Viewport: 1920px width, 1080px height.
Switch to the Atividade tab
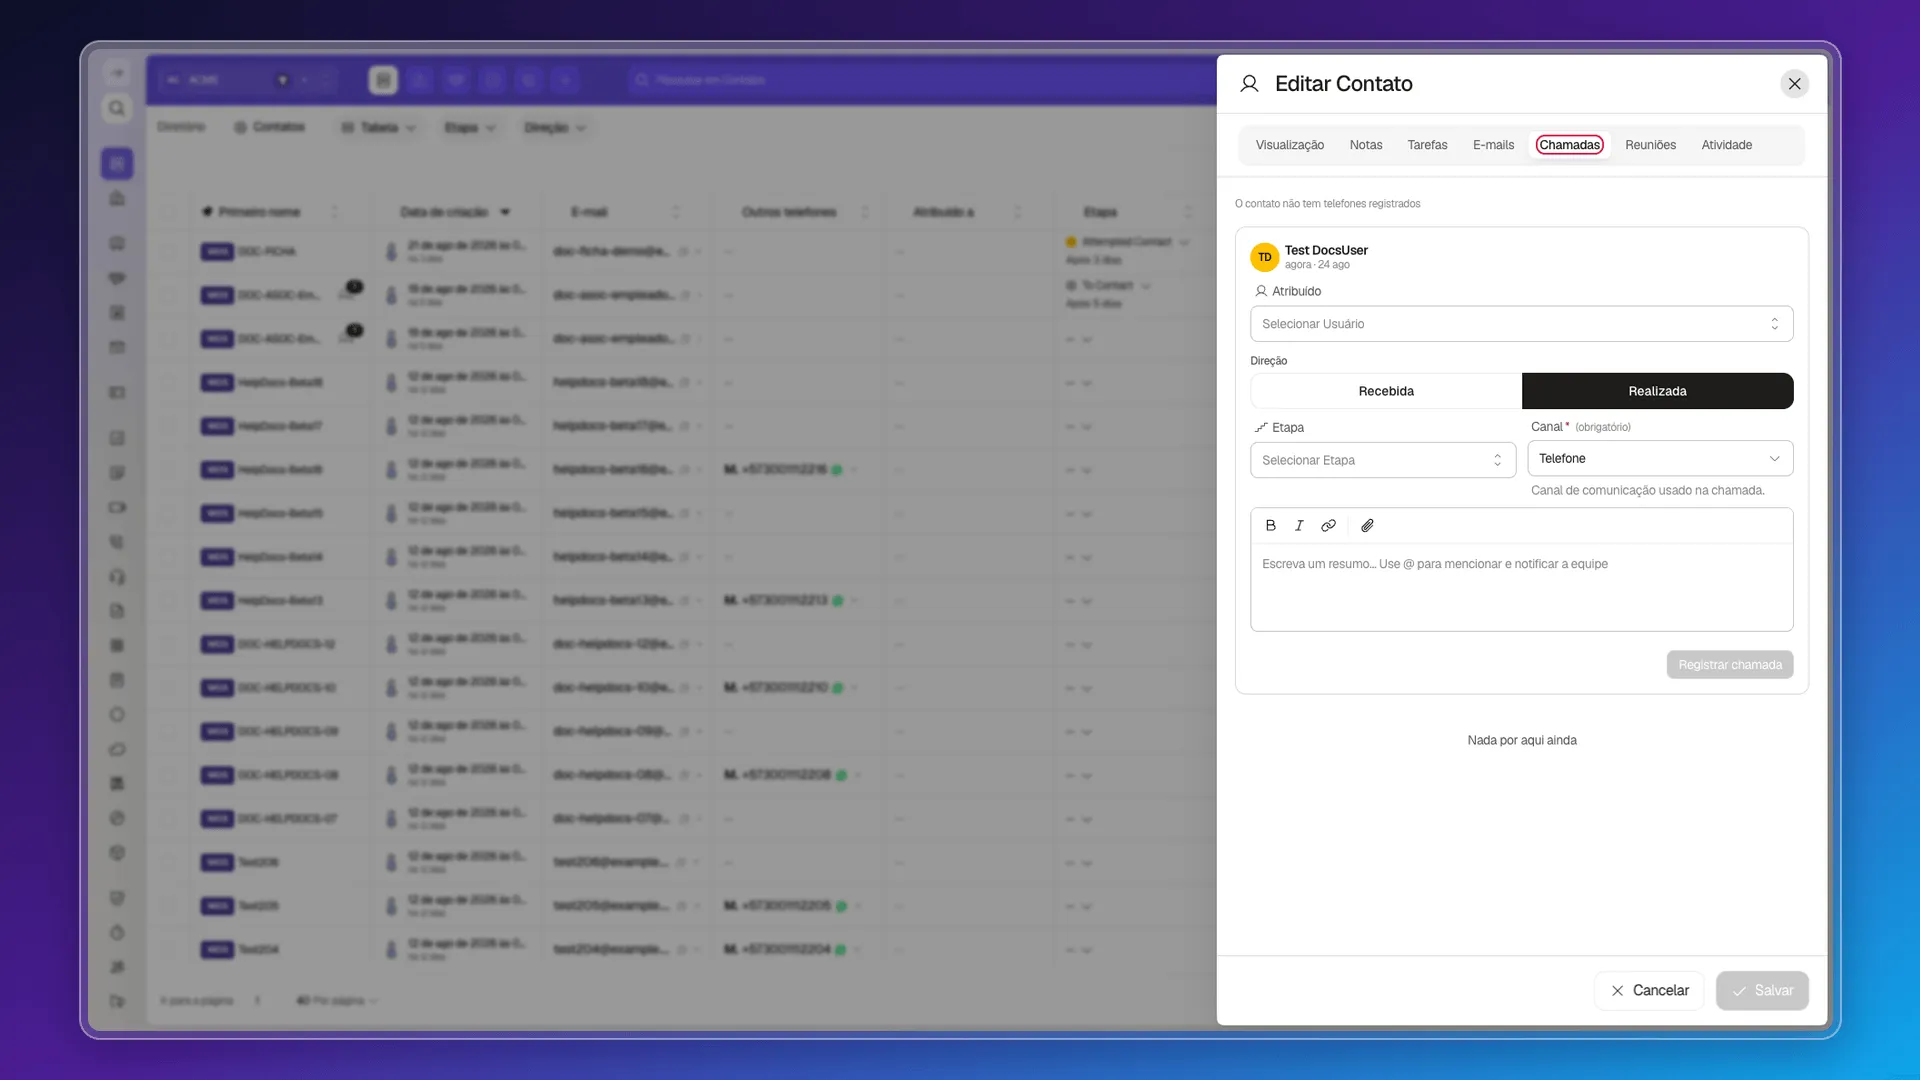1726,145
